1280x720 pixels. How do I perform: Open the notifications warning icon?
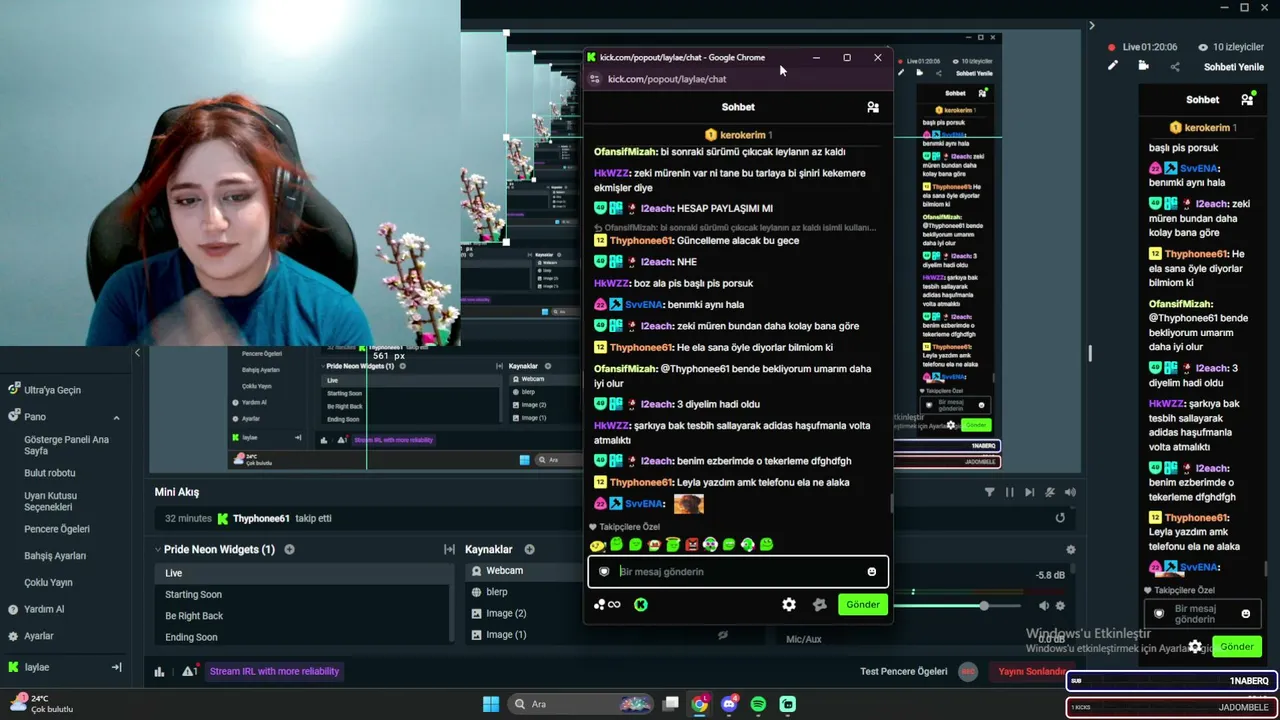189,672
